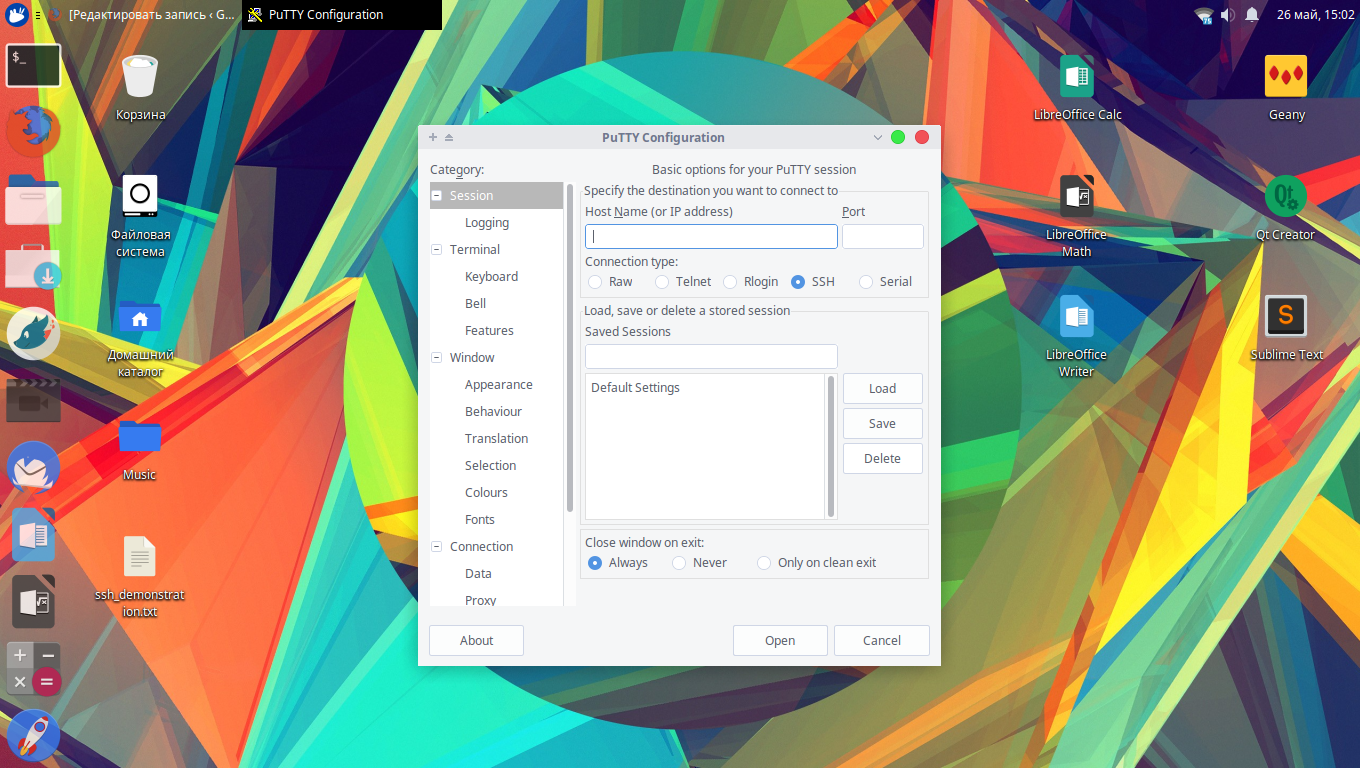Focus the Port input field

tap(882, 237)
